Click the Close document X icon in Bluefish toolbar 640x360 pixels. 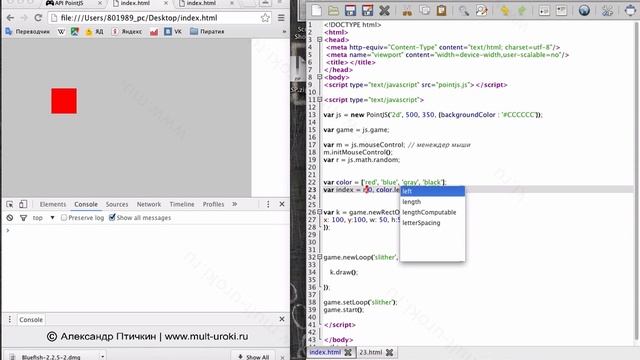tap(384, 10)
